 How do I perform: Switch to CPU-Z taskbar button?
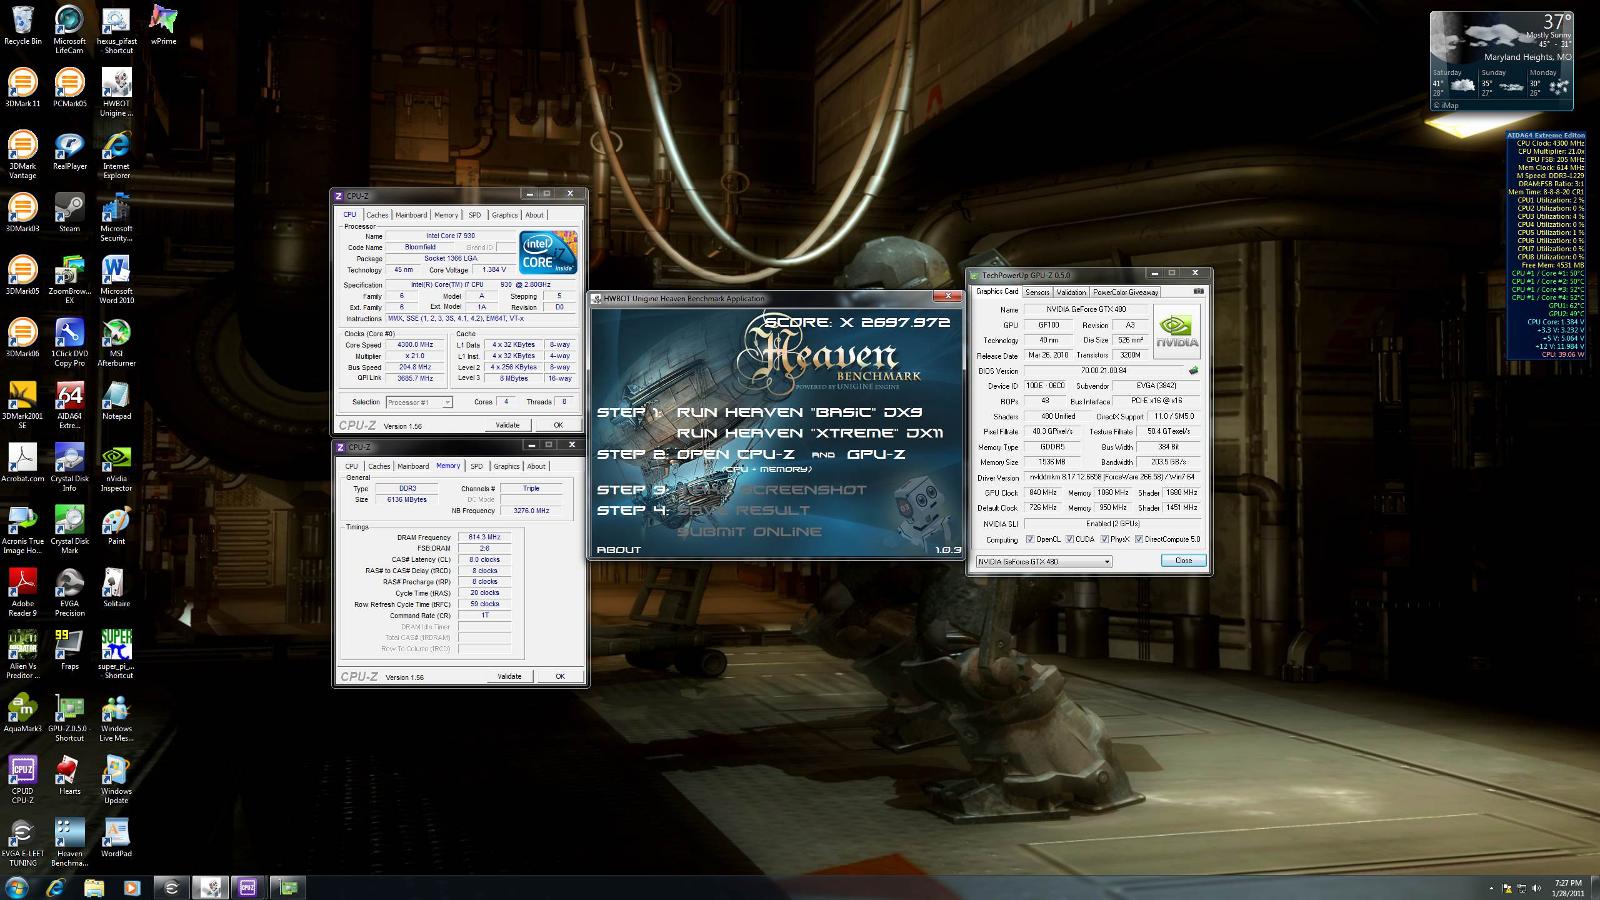248,887
